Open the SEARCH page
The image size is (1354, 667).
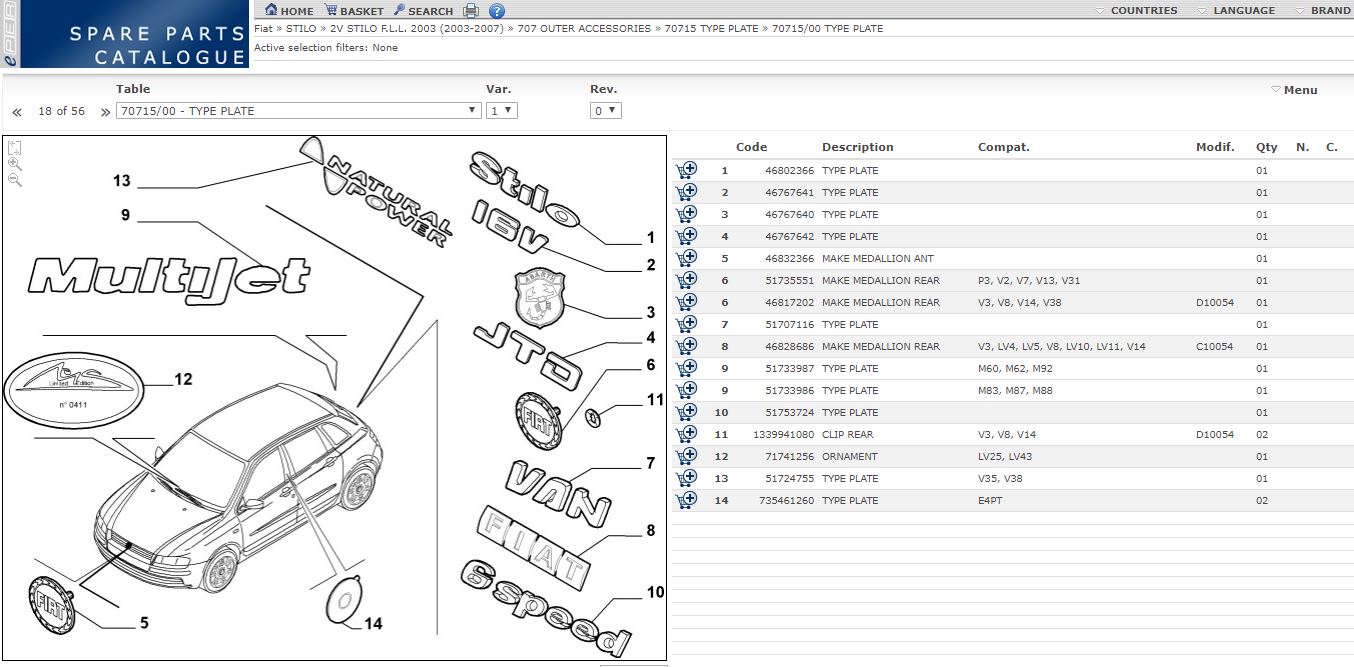[423, 11]
